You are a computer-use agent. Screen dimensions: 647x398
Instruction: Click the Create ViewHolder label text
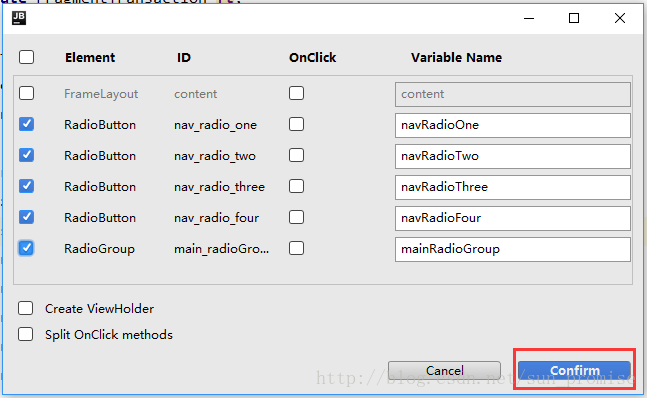(x=99, y=309)
